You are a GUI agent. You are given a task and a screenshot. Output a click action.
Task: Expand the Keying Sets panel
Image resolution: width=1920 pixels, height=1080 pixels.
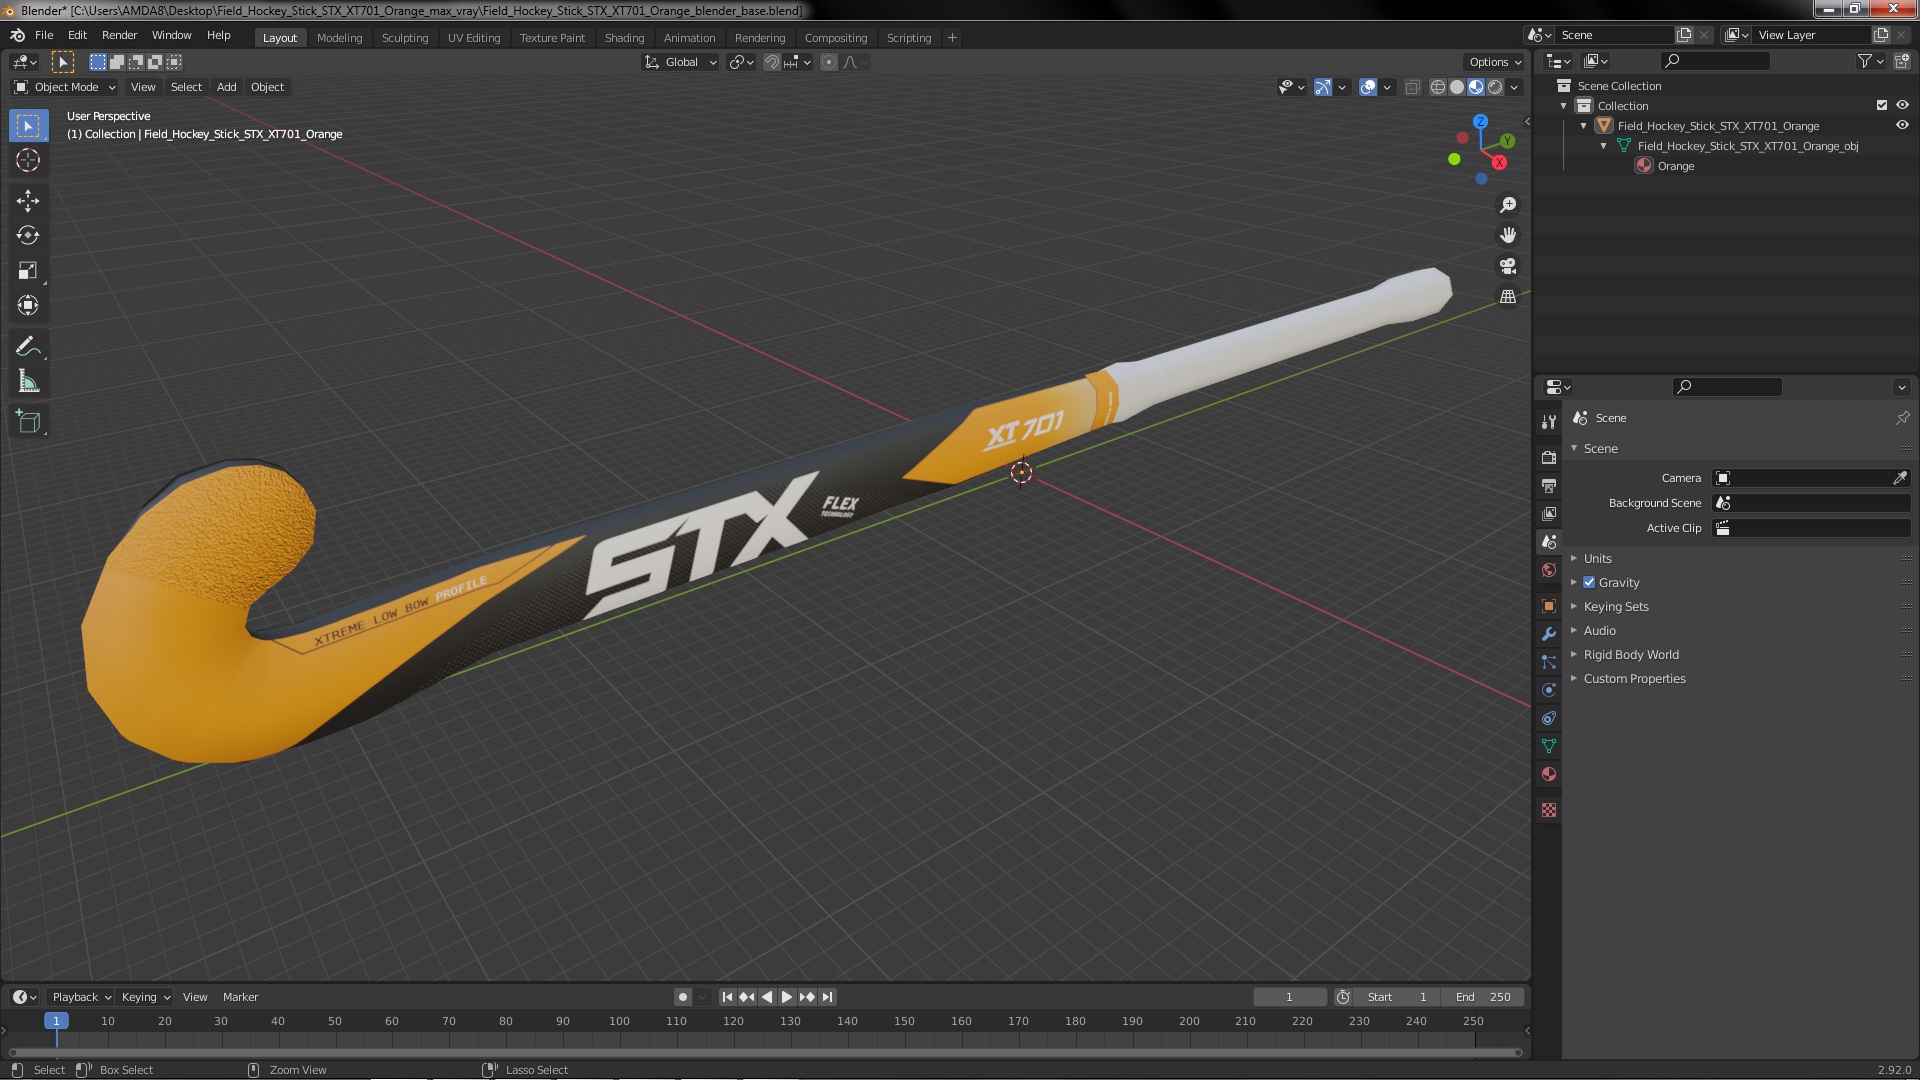click(x=1615, y=606)
